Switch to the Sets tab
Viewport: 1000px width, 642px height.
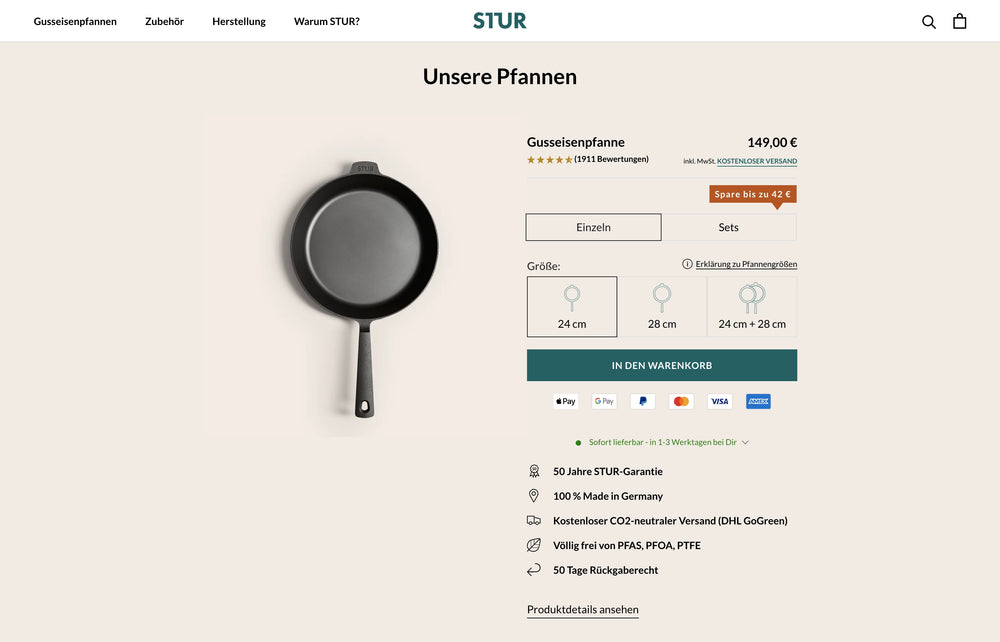[x=728, y=227]
